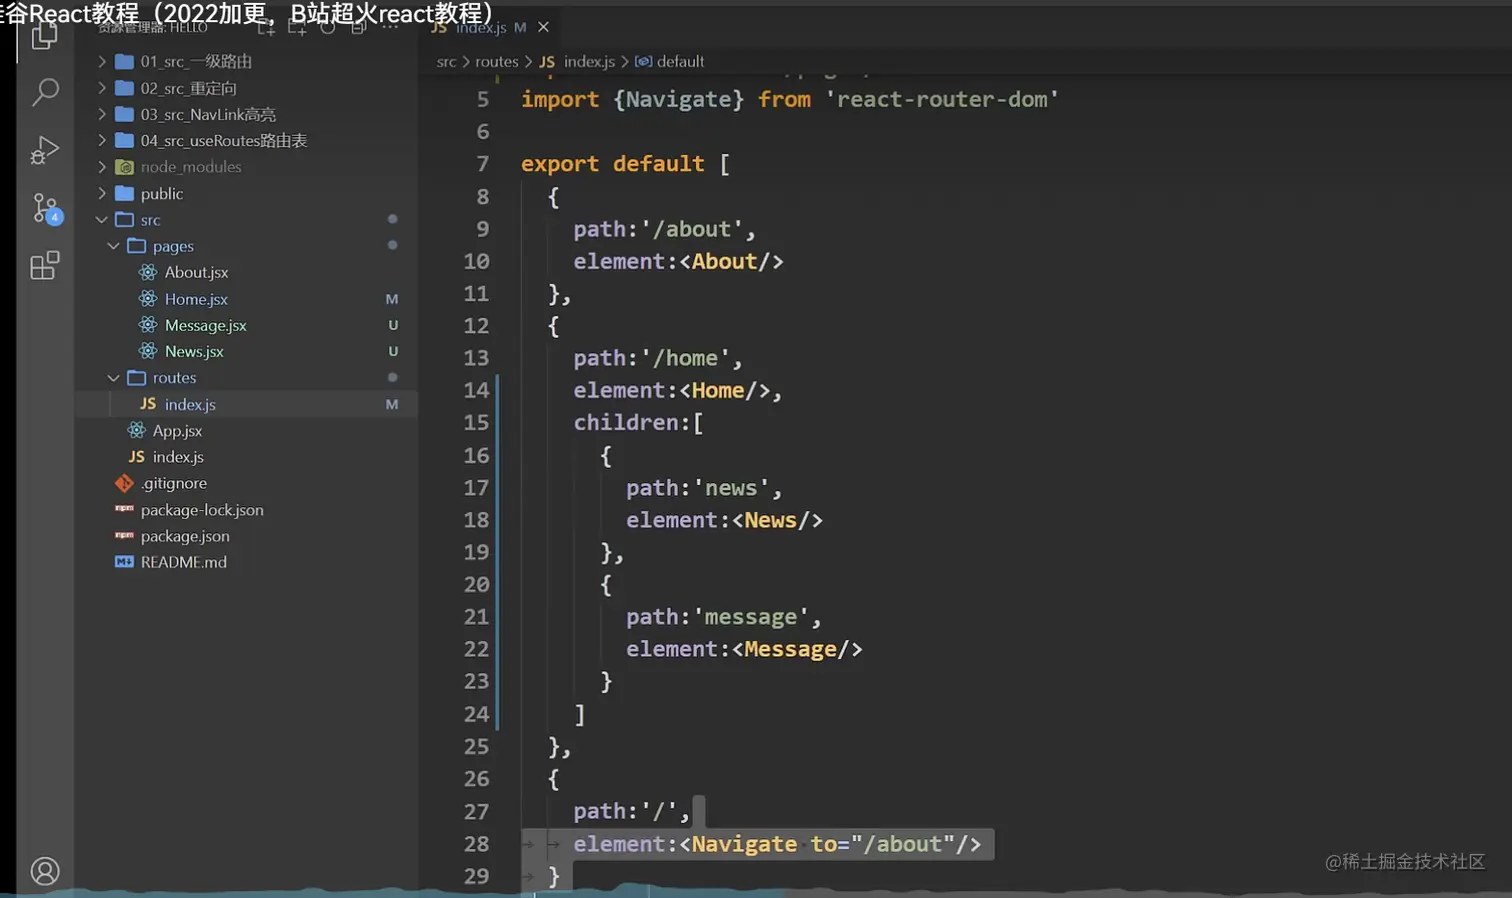The width and height of the screenshot is (1512, 898).
Task: Click the src breadcrumb segment
Action: [x=446, y=62]
